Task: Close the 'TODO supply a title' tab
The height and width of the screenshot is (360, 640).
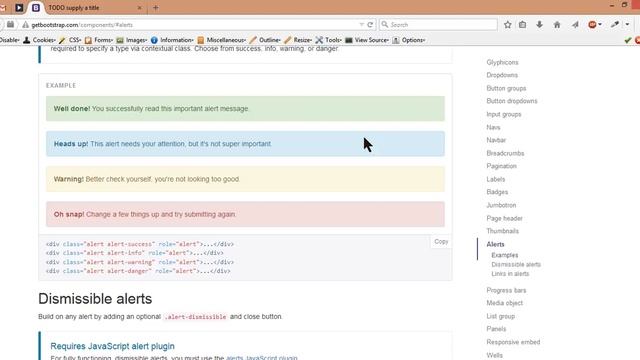Action: point(140,8)
